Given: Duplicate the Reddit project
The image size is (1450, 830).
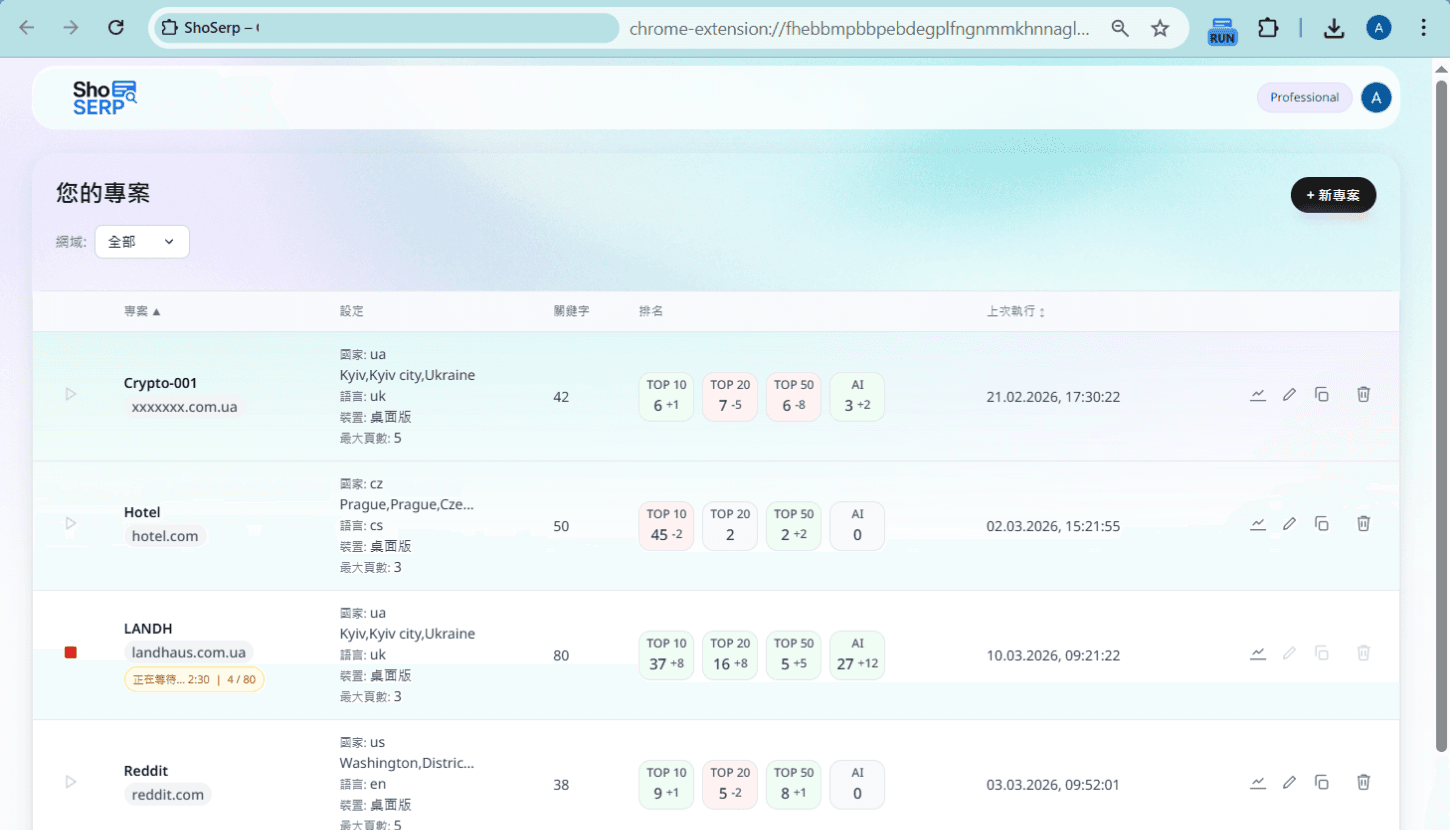Looking at the screenshot, I should coord(1322,782).
